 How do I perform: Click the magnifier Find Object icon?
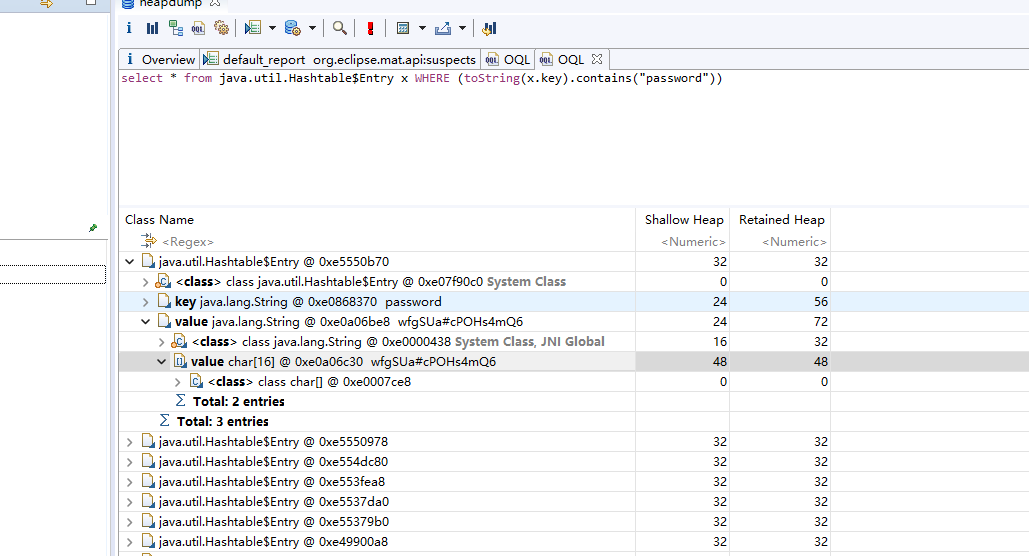point(340,28)
